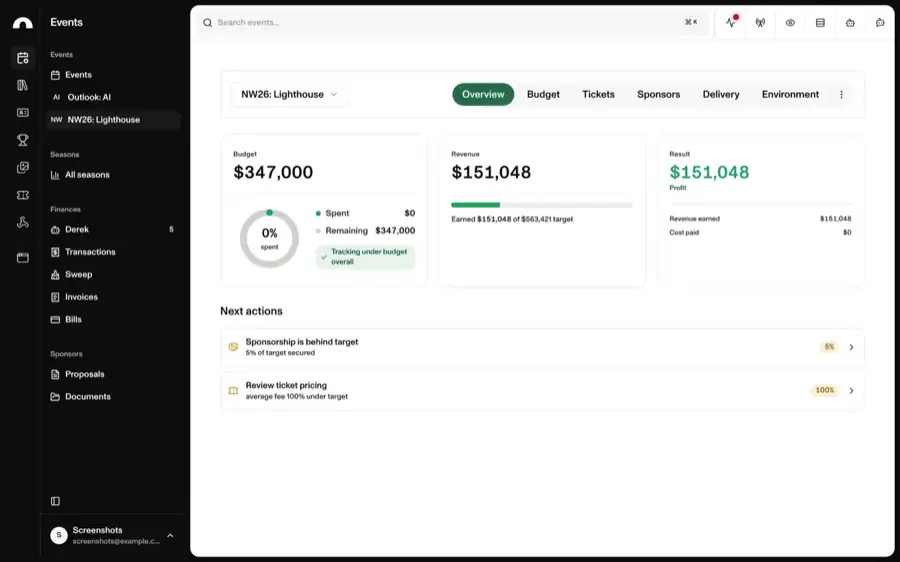Screen dimensions: 900x562
Task: Go to Sweep
Action: click(x=114, y=274)
